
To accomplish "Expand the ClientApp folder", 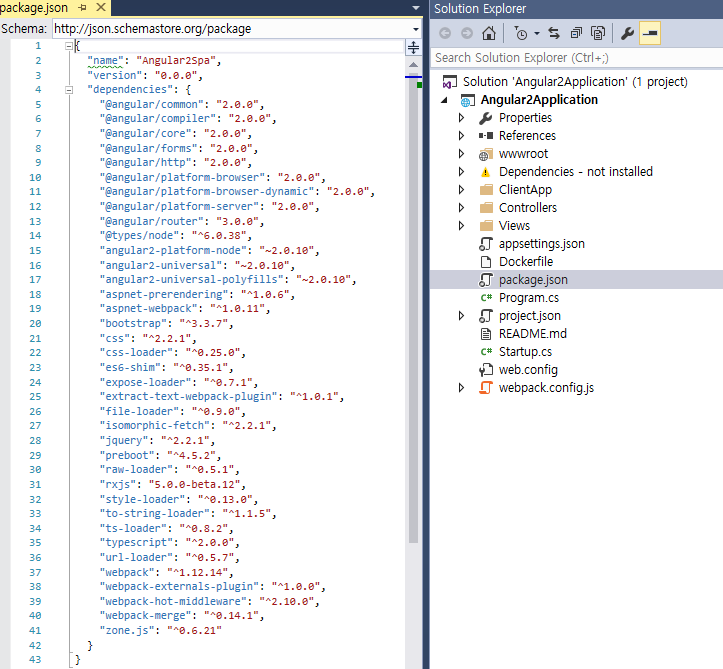I will [x=461, y=189].
